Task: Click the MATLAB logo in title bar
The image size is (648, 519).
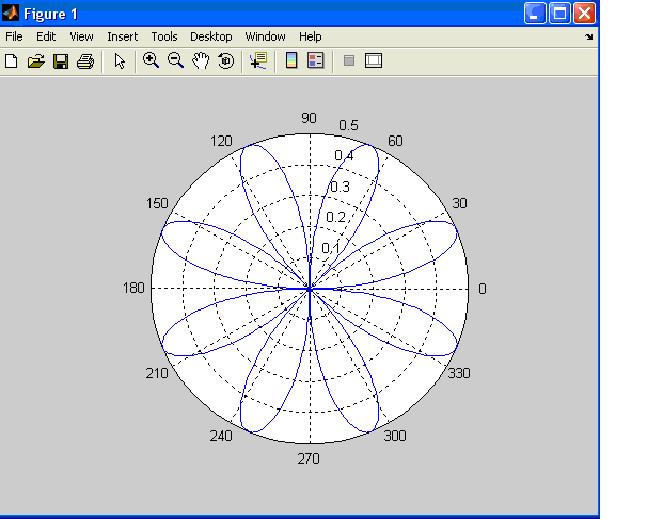Action: click(10, 13)
